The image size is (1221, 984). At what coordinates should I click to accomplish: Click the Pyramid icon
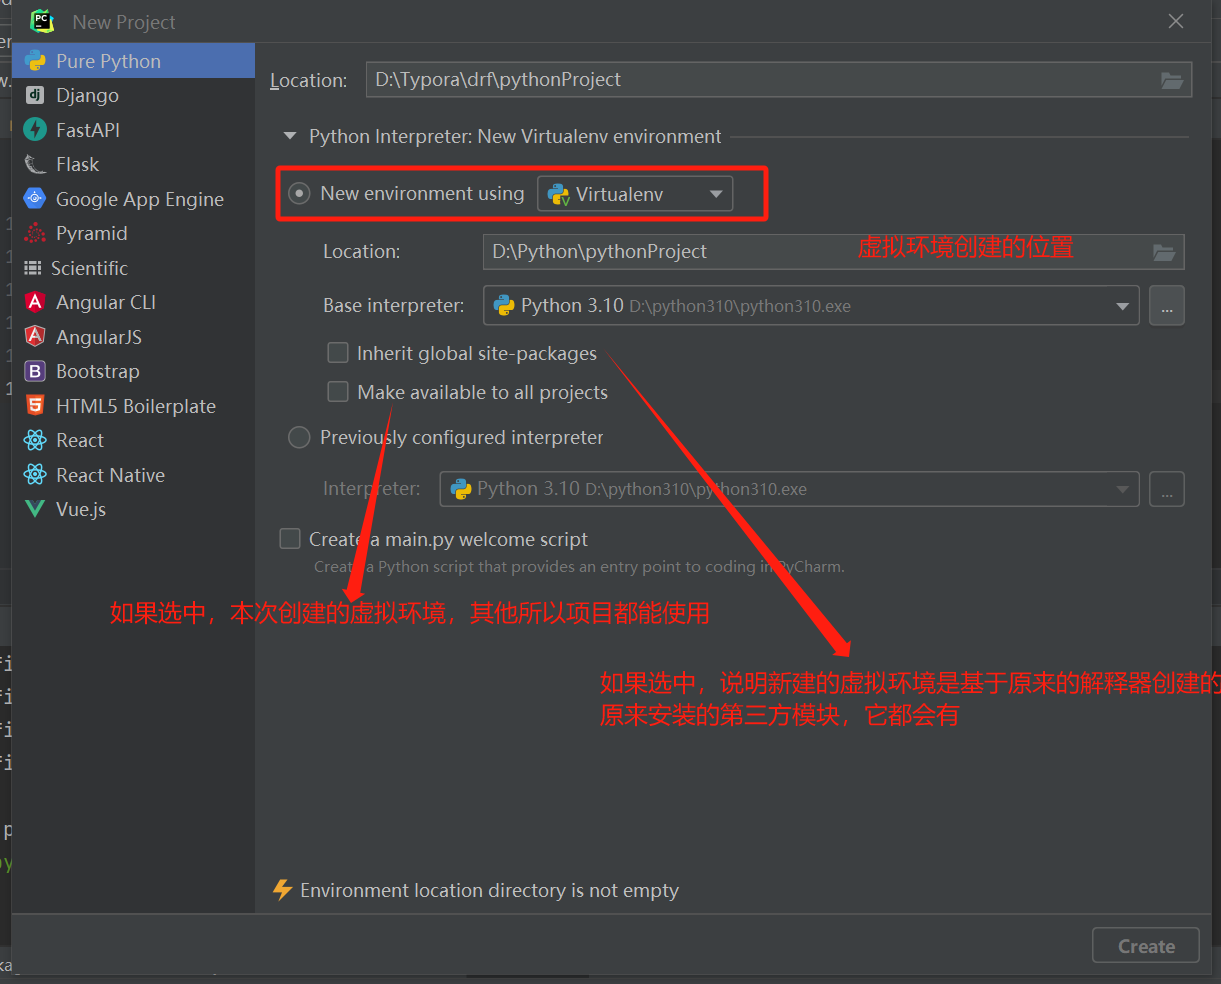(35, 233)
